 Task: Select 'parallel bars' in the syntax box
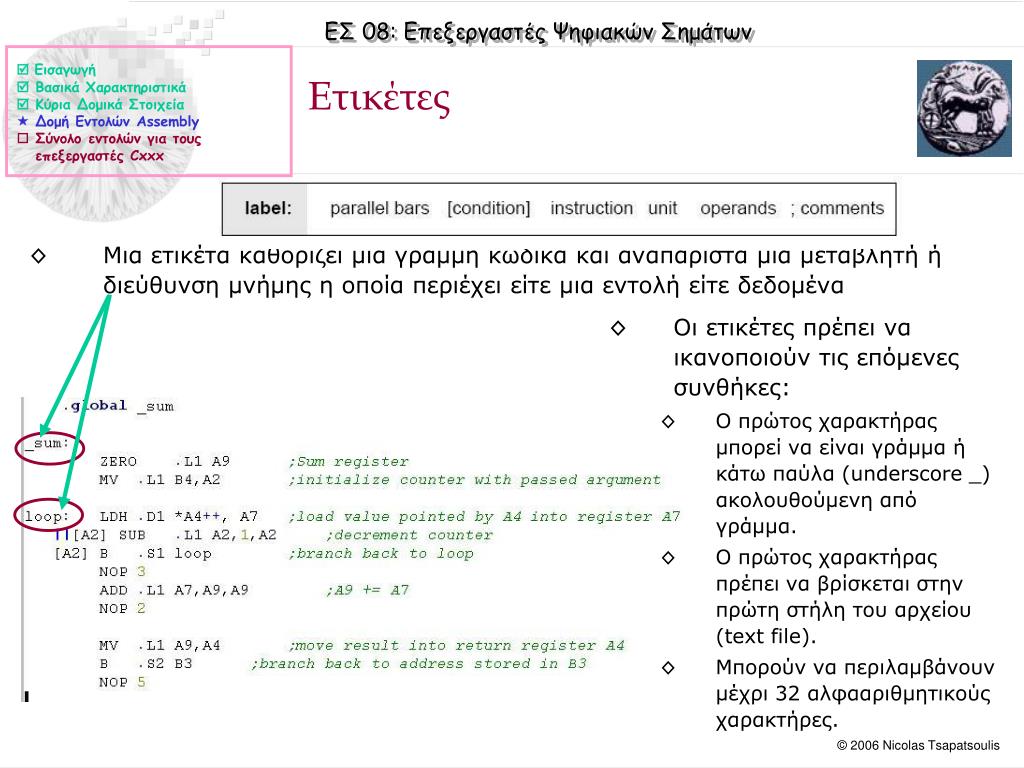[379, 208]
